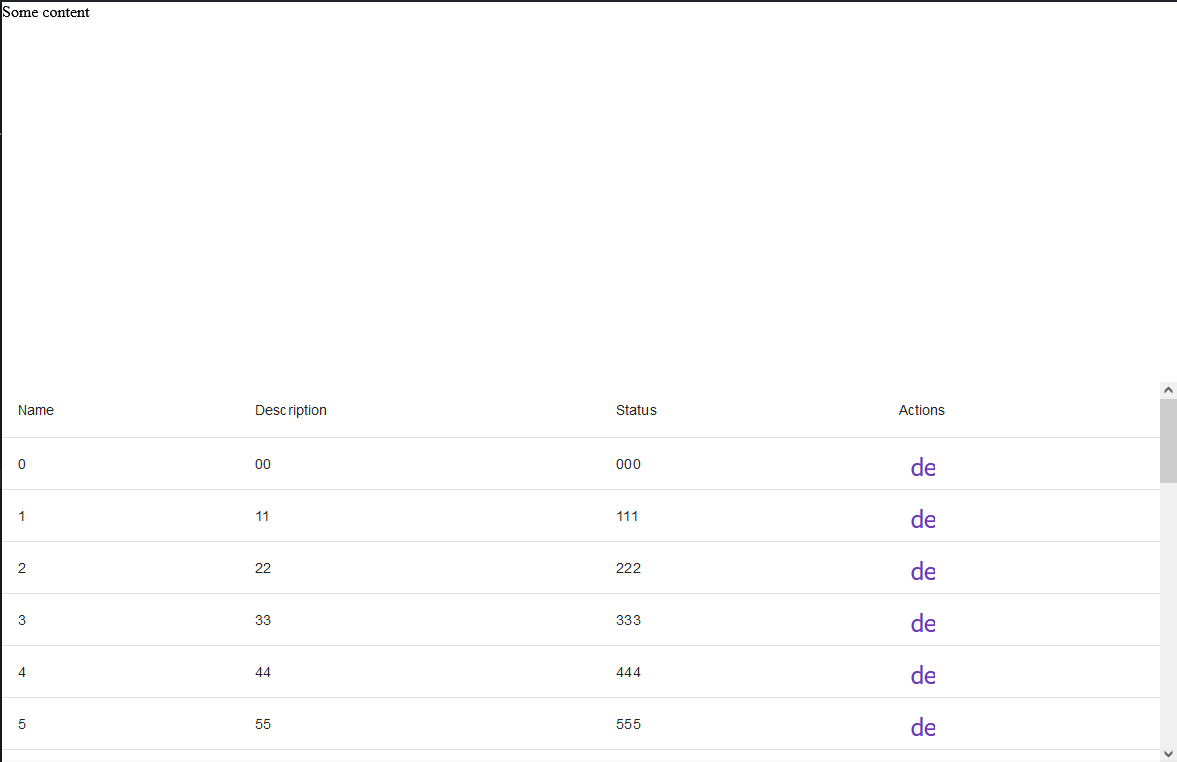Screen dimensions: 1177x762
Task: Select the Status column header
Action: [636, 410]
